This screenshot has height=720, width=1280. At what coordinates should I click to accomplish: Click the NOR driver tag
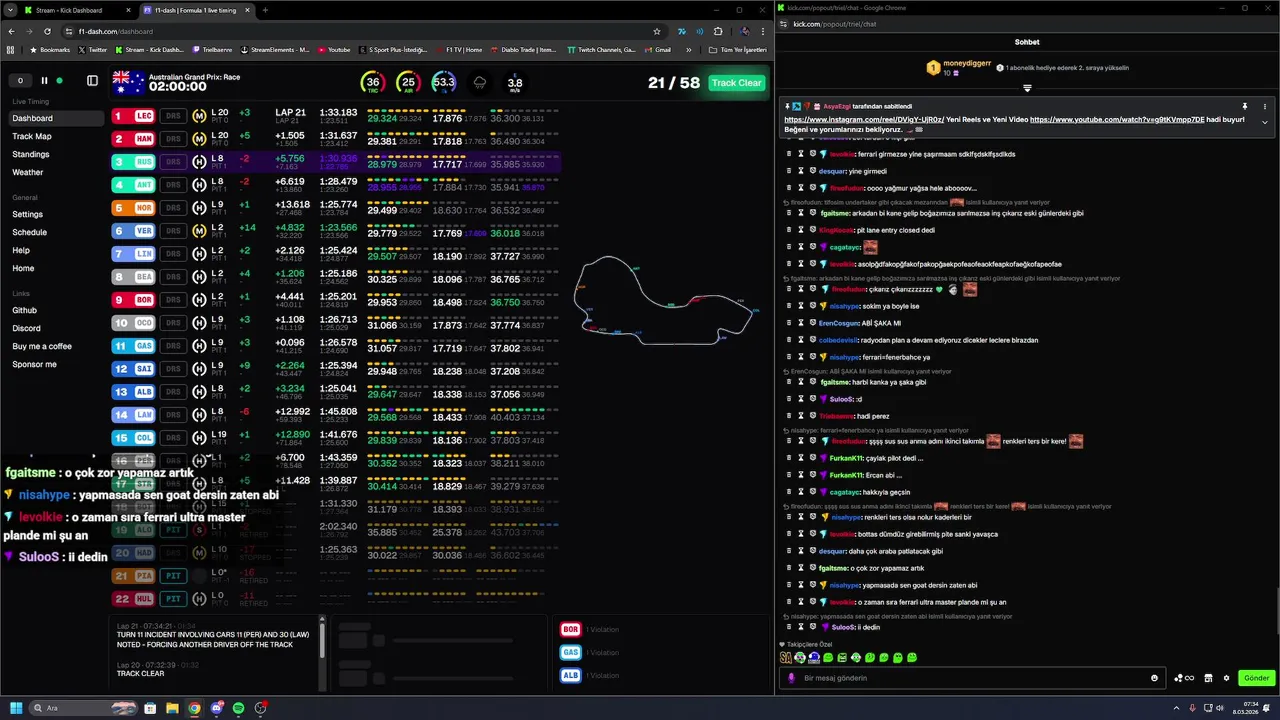[133, 208]
